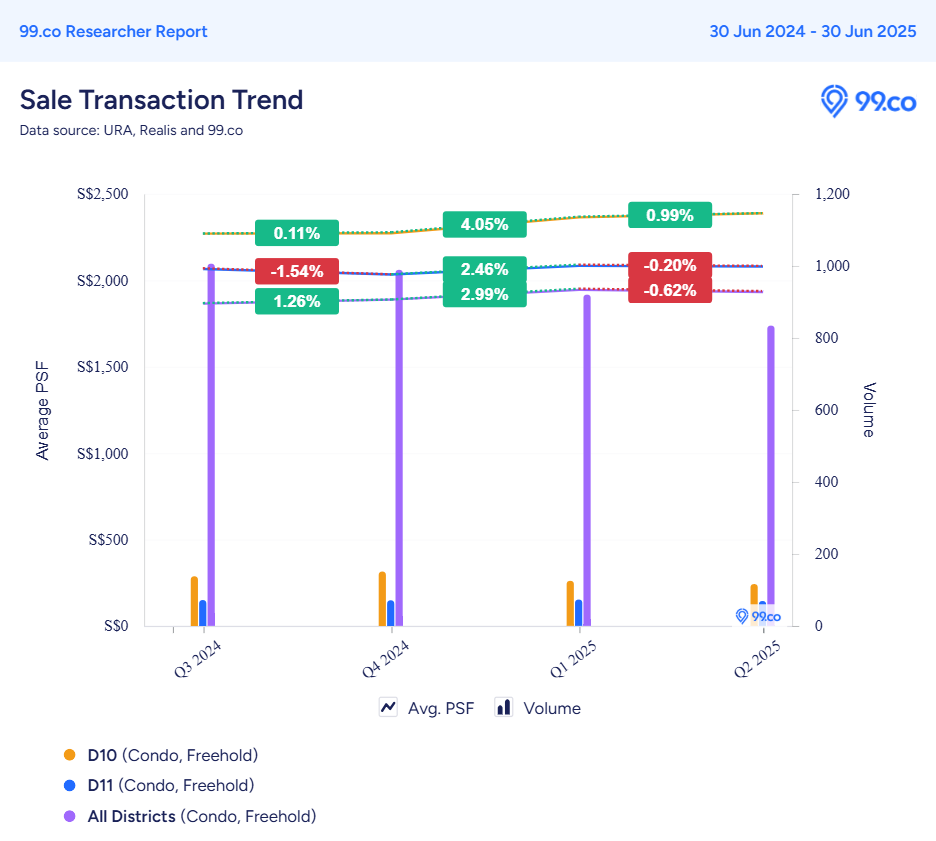Click the blue D11 bar for Q4 2024
The height and width of the screenshot is (841, 936).
pos(390,613)
